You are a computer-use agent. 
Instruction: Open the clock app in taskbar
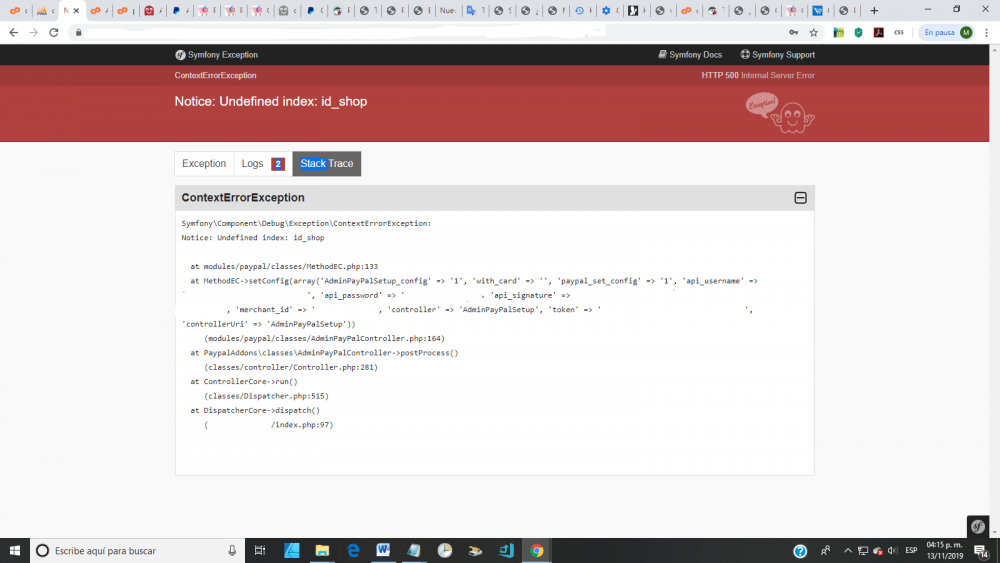(445, 550)
